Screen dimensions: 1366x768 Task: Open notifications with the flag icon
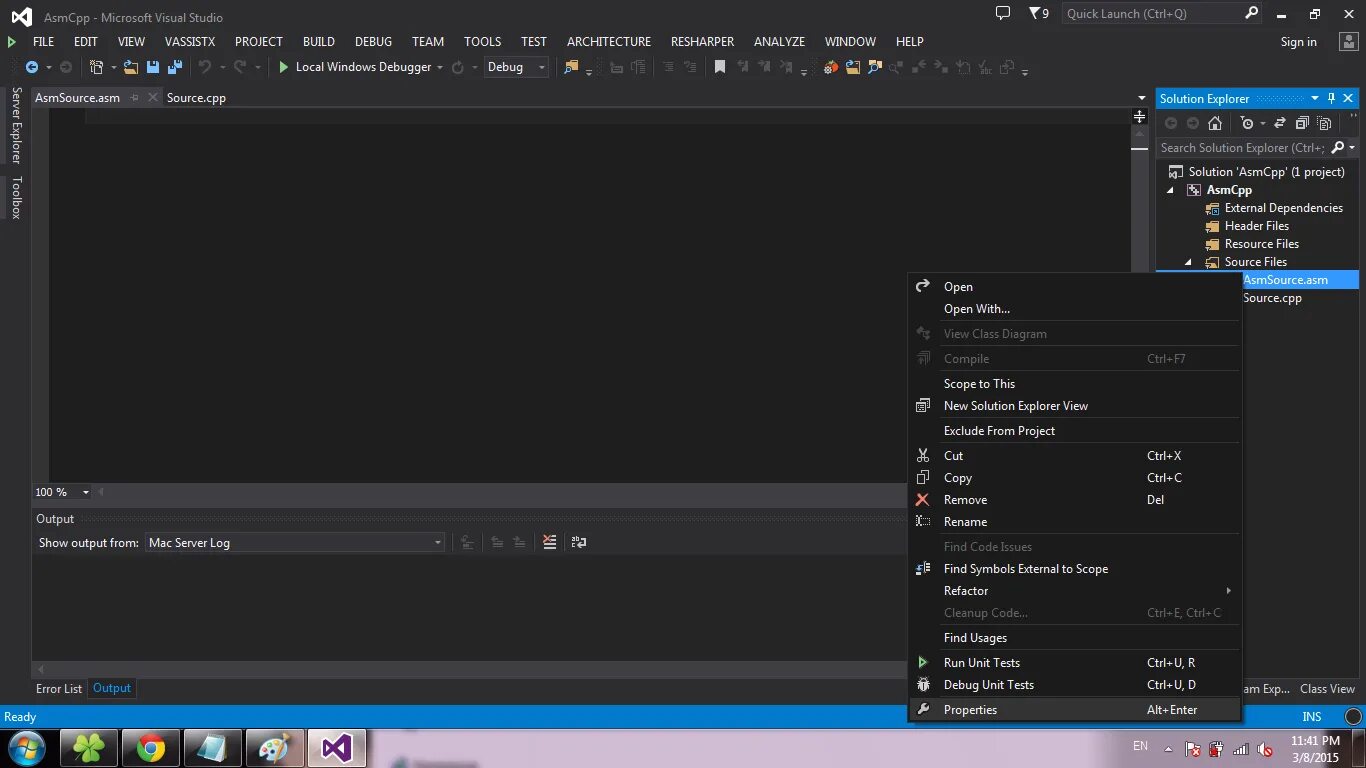coord(1035,14)
